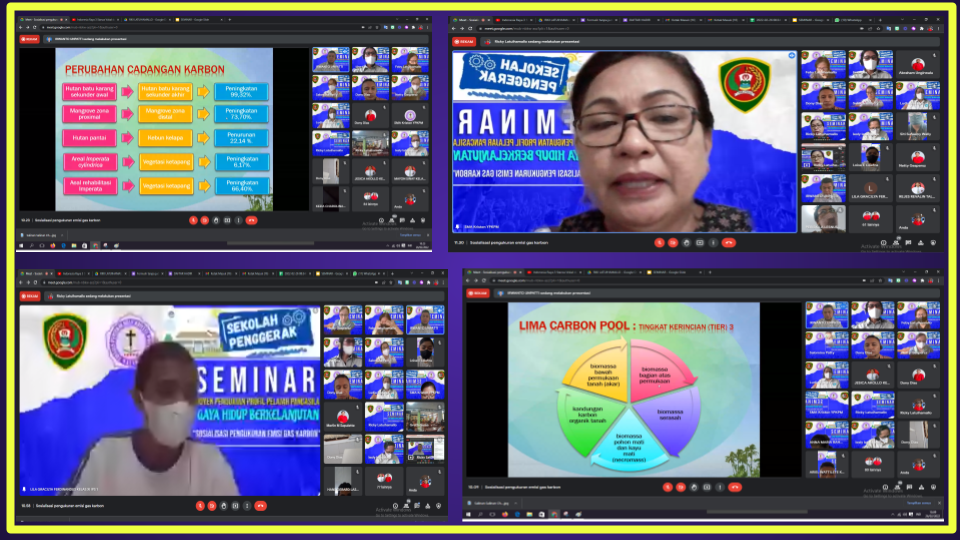Close downloads bar in Perubahan Cadangan Karbon window
The image size is (960, 540).
(x=428, y=235)
